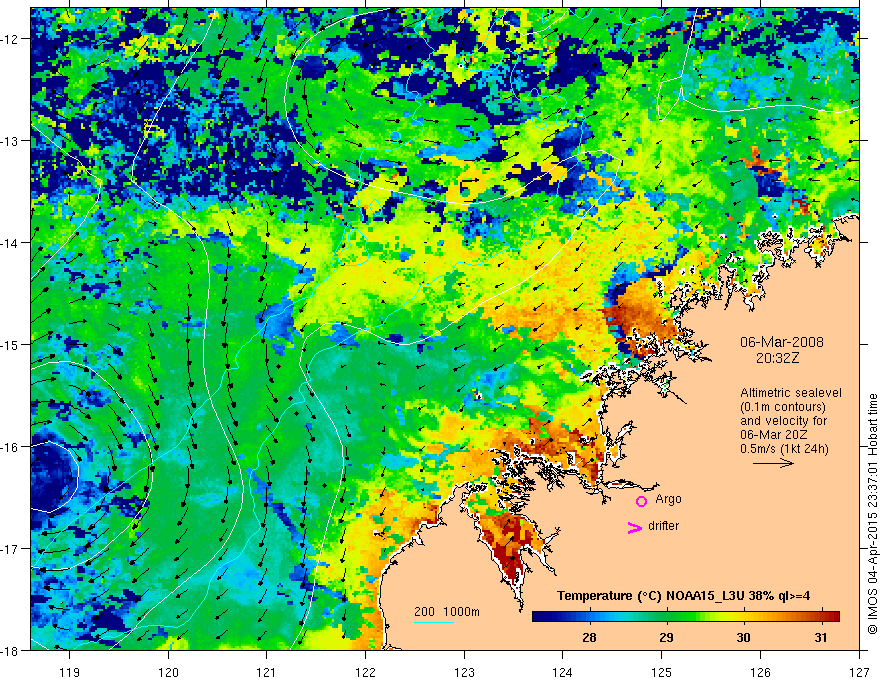This screenshot has height=680, width=880.
Task: Click the latitude axis label '-12'
Action: [11, 39]
